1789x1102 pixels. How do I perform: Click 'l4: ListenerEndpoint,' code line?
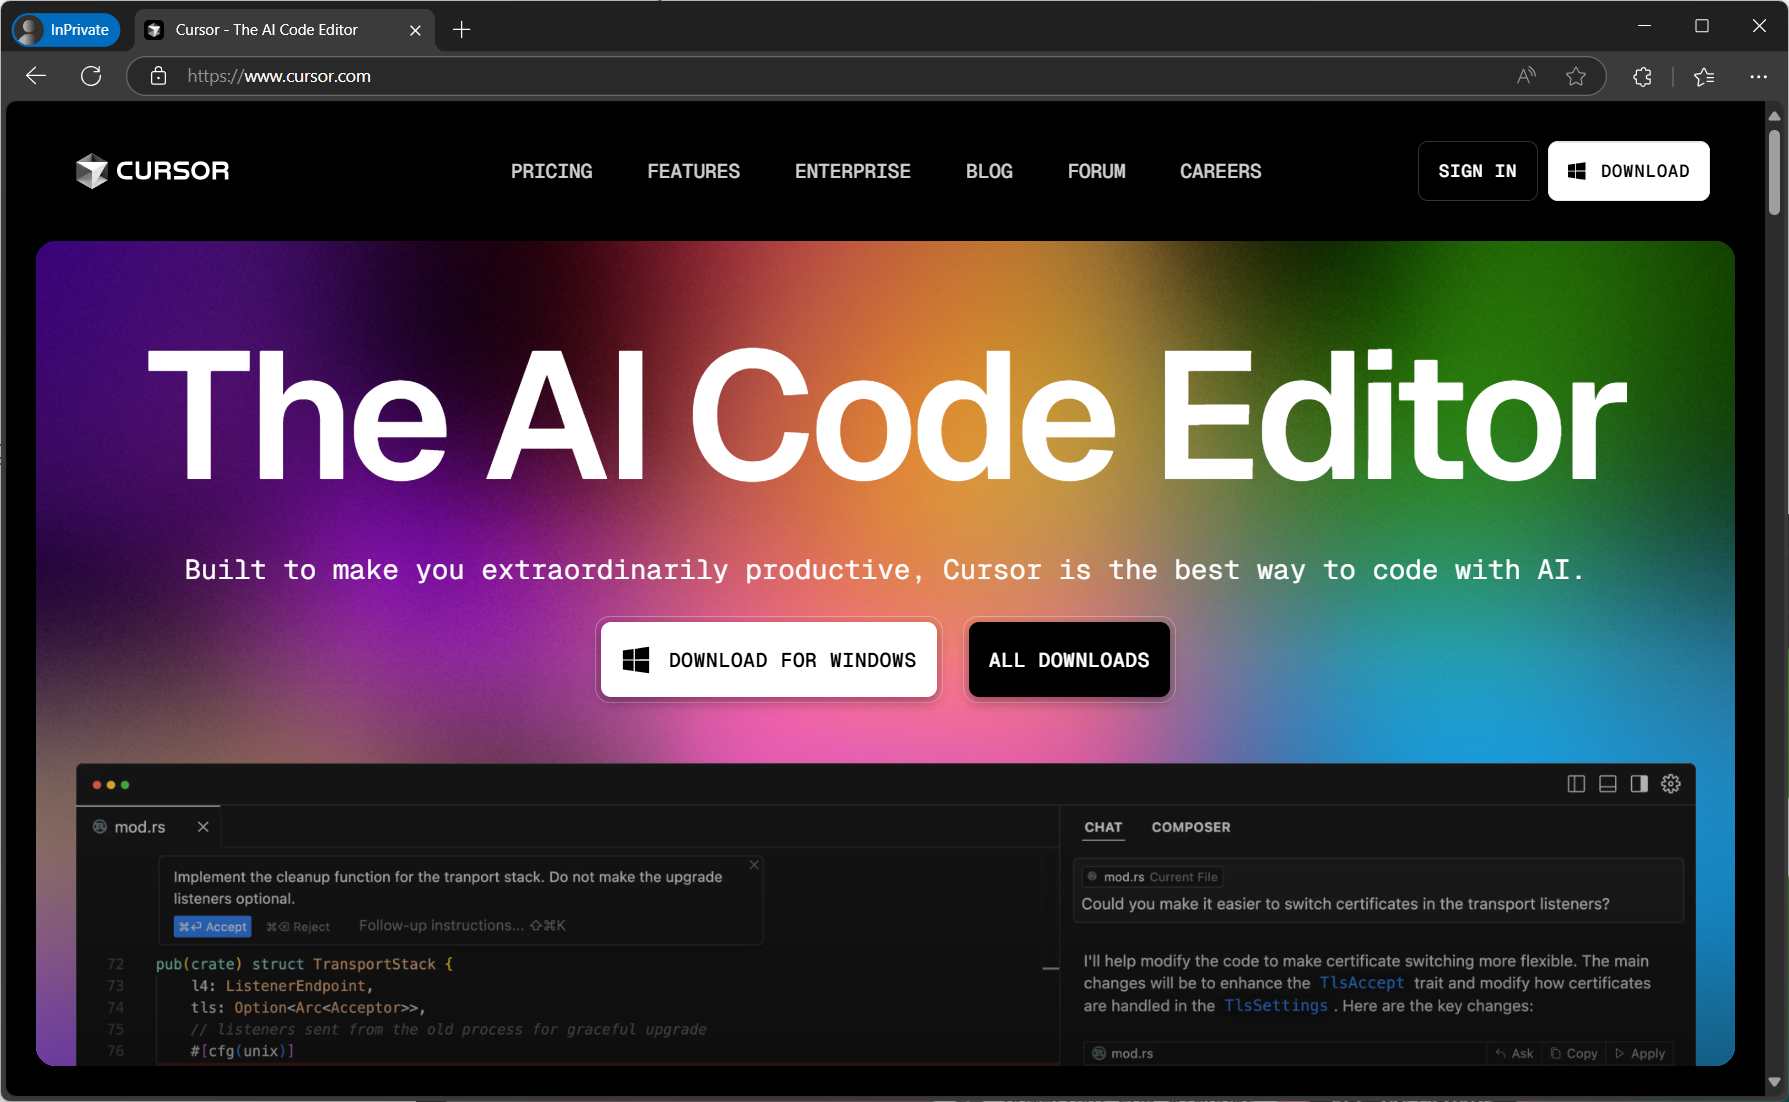pyautogui.click(x=282, y=986)
